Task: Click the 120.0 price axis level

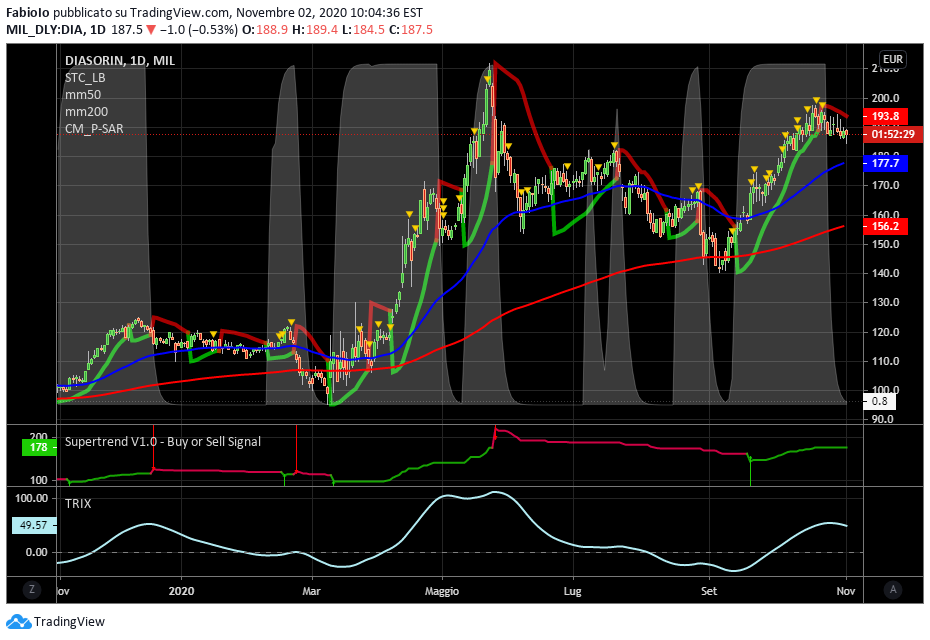Action: pos(885,332)
